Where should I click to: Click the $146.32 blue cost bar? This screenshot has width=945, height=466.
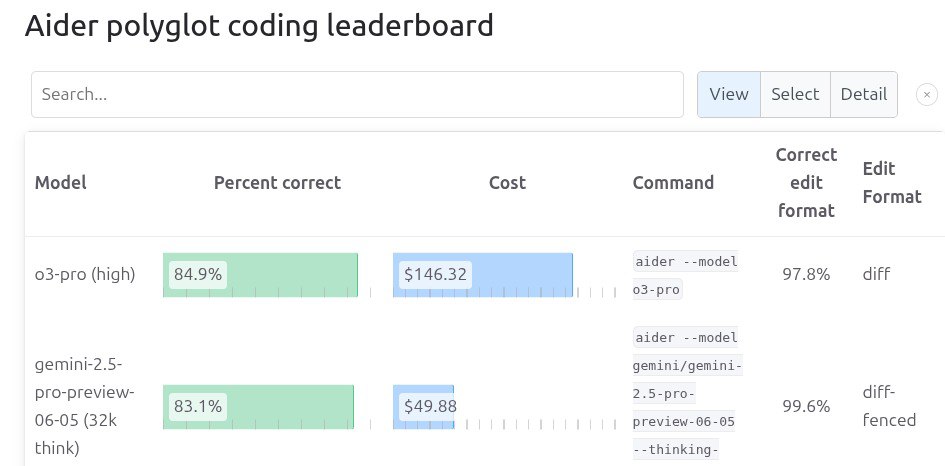tap(483, 274)
